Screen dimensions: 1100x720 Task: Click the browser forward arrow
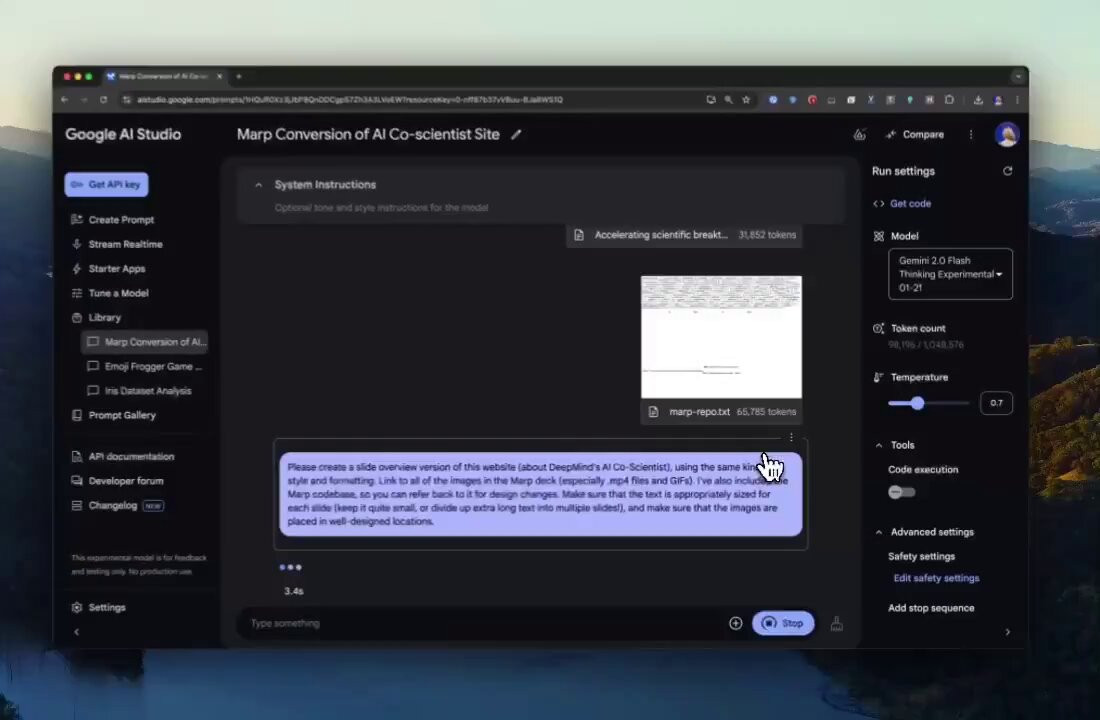[x=83, y=100]
